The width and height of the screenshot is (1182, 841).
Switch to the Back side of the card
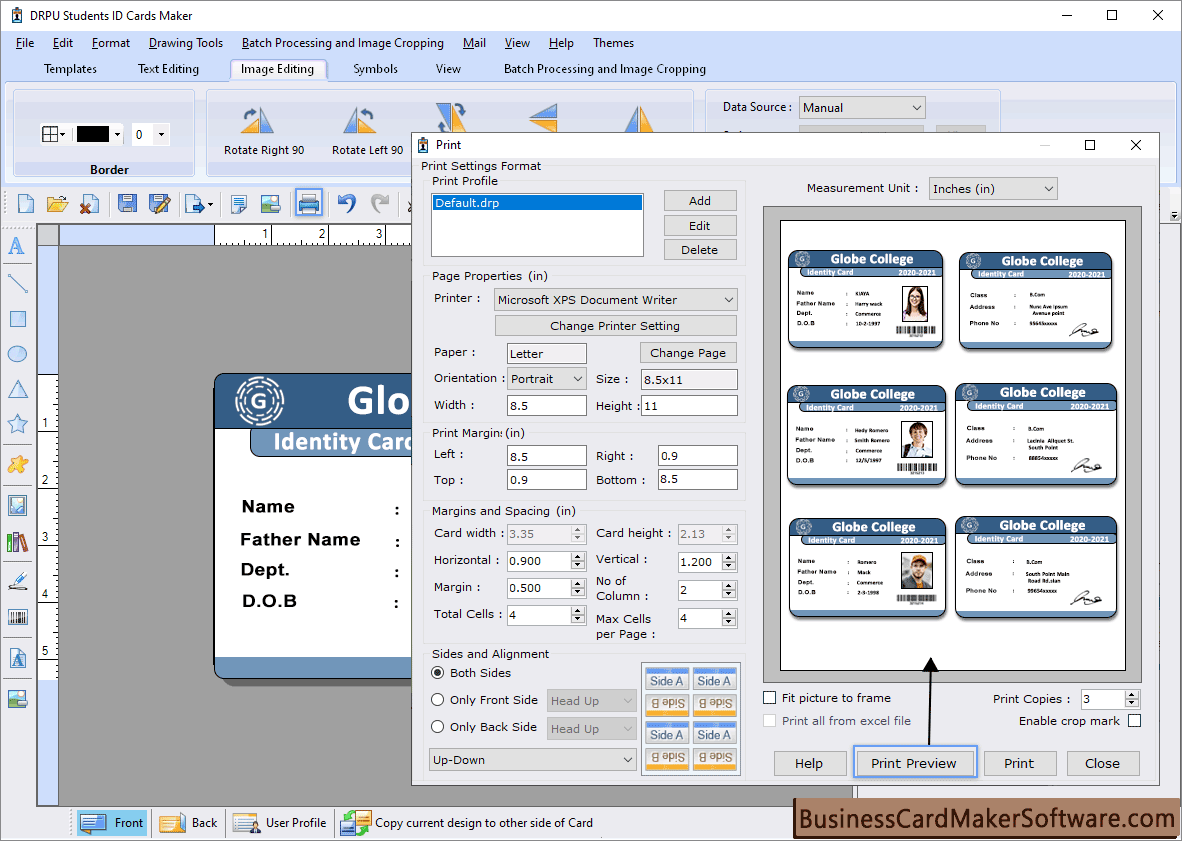188,822
